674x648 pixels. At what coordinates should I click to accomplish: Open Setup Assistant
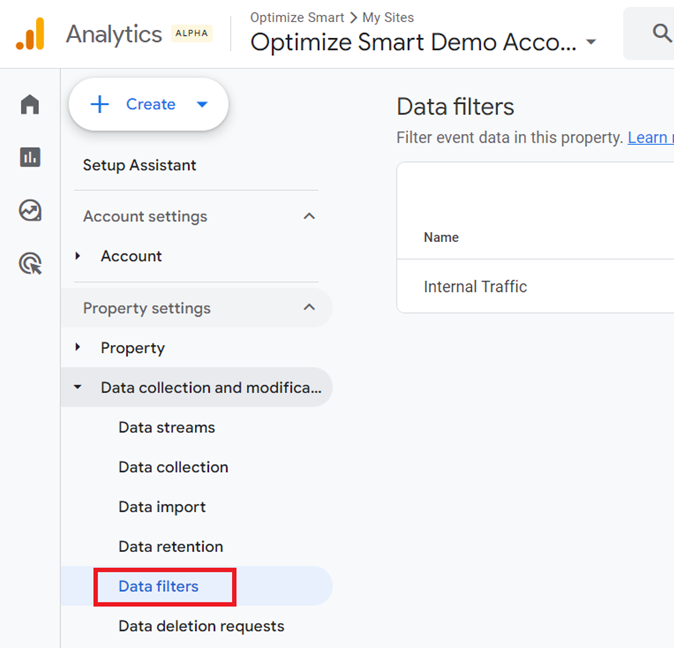[140, 165]
